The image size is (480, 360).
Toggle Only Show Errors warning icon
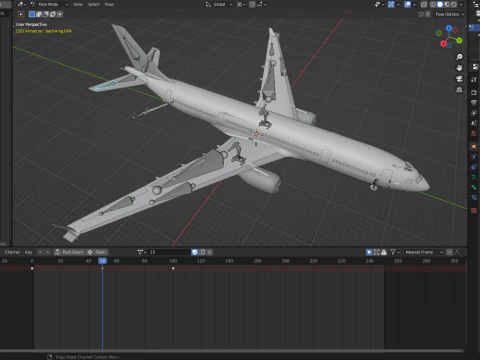(384, 252)
